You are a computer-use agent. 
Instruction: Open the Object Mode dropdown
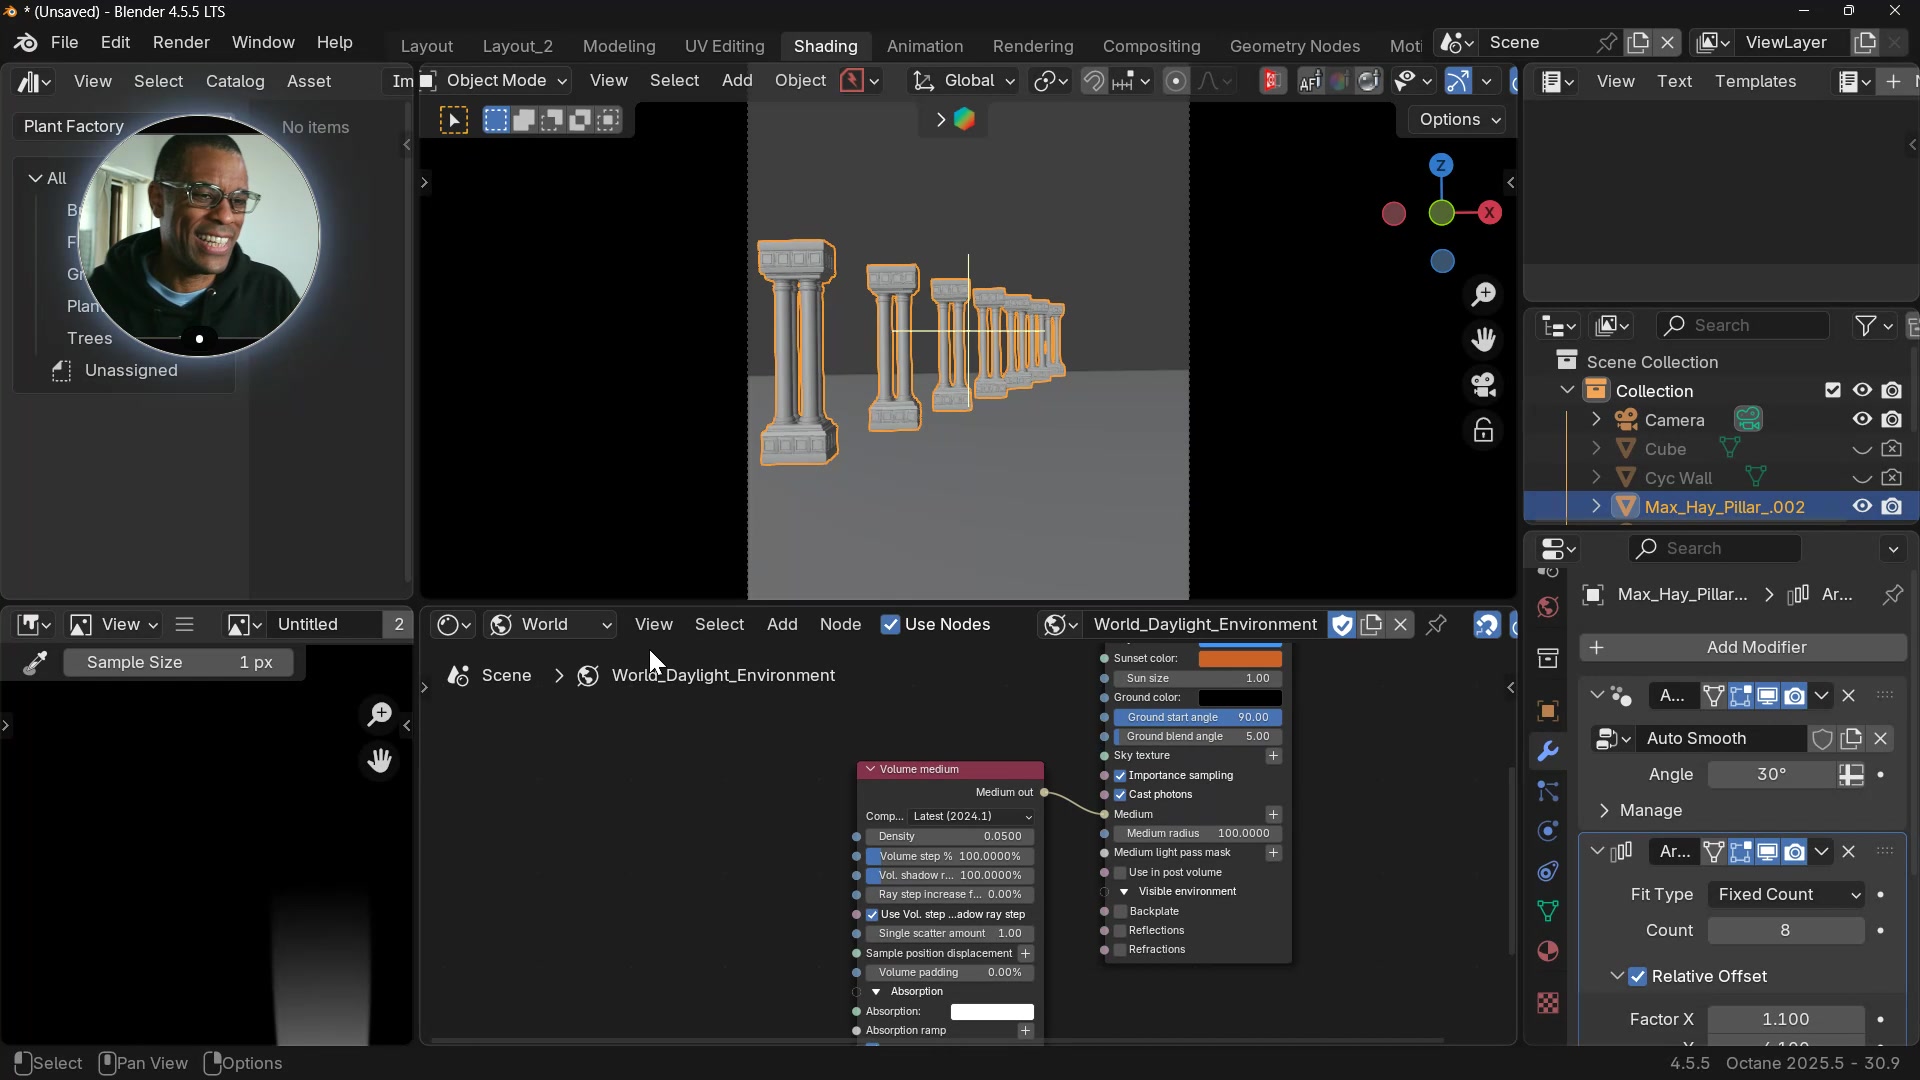(x=496, y=81)
